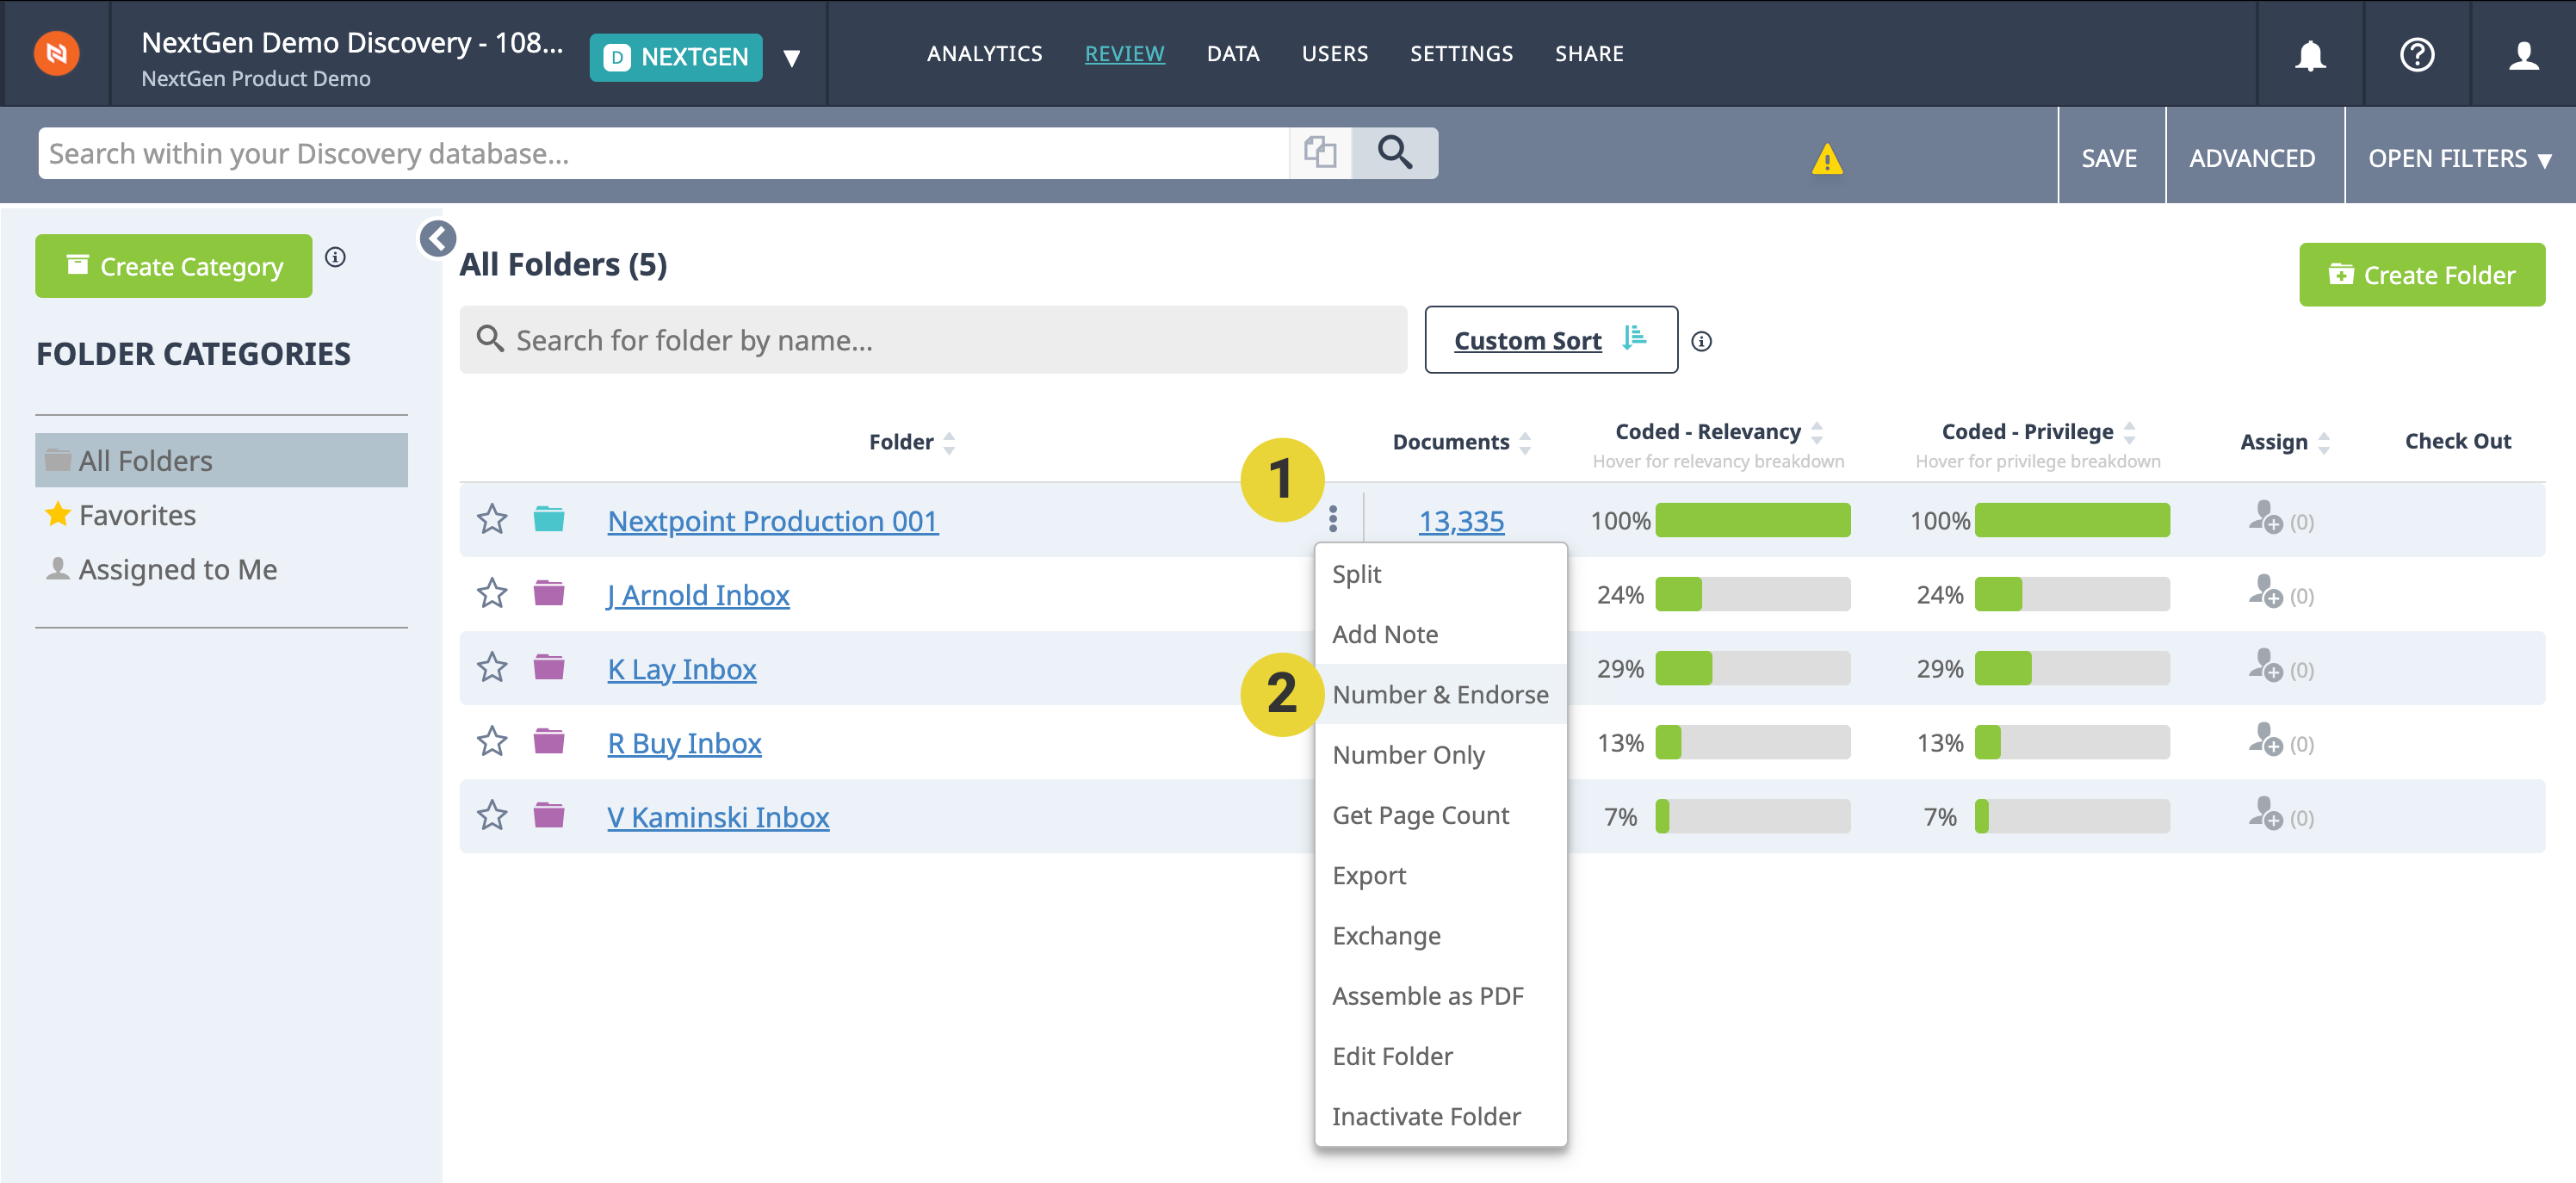Click the Create Folder button

(2421, 275)
